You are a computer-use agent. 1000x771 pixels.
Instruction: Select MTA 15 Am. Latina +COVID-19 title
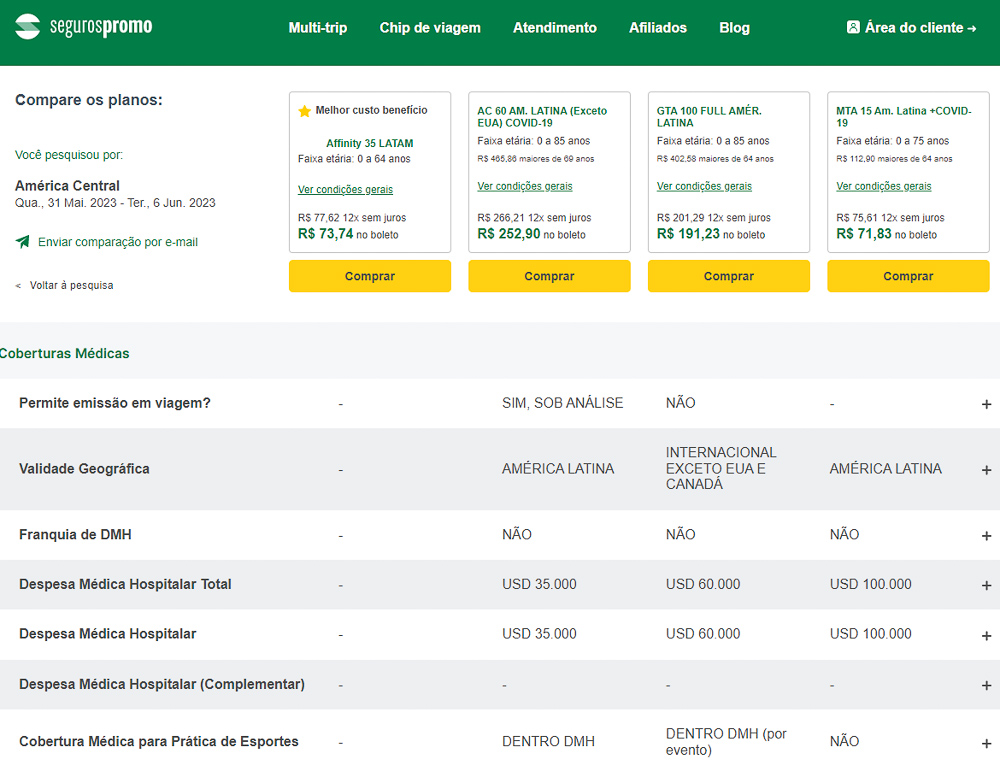click(x=904, y=117)
